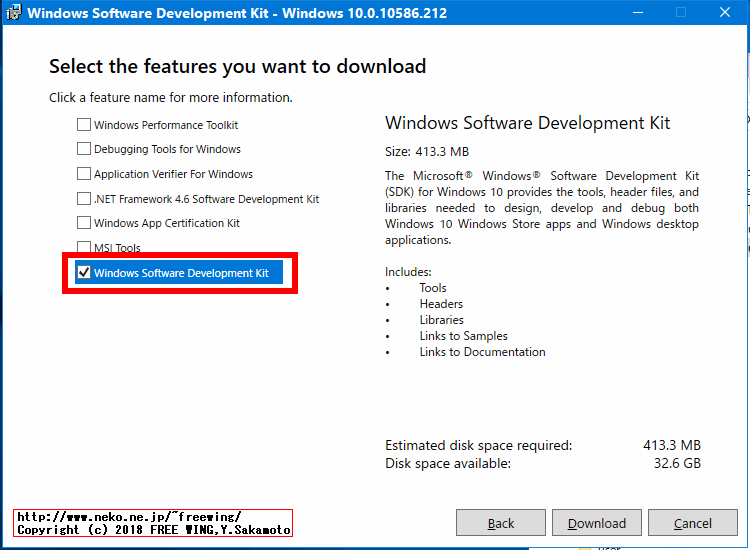Click highlighted 'Windows Software Development Kit' label
Screen dimensions: 750x550
[x=181, y=273]
